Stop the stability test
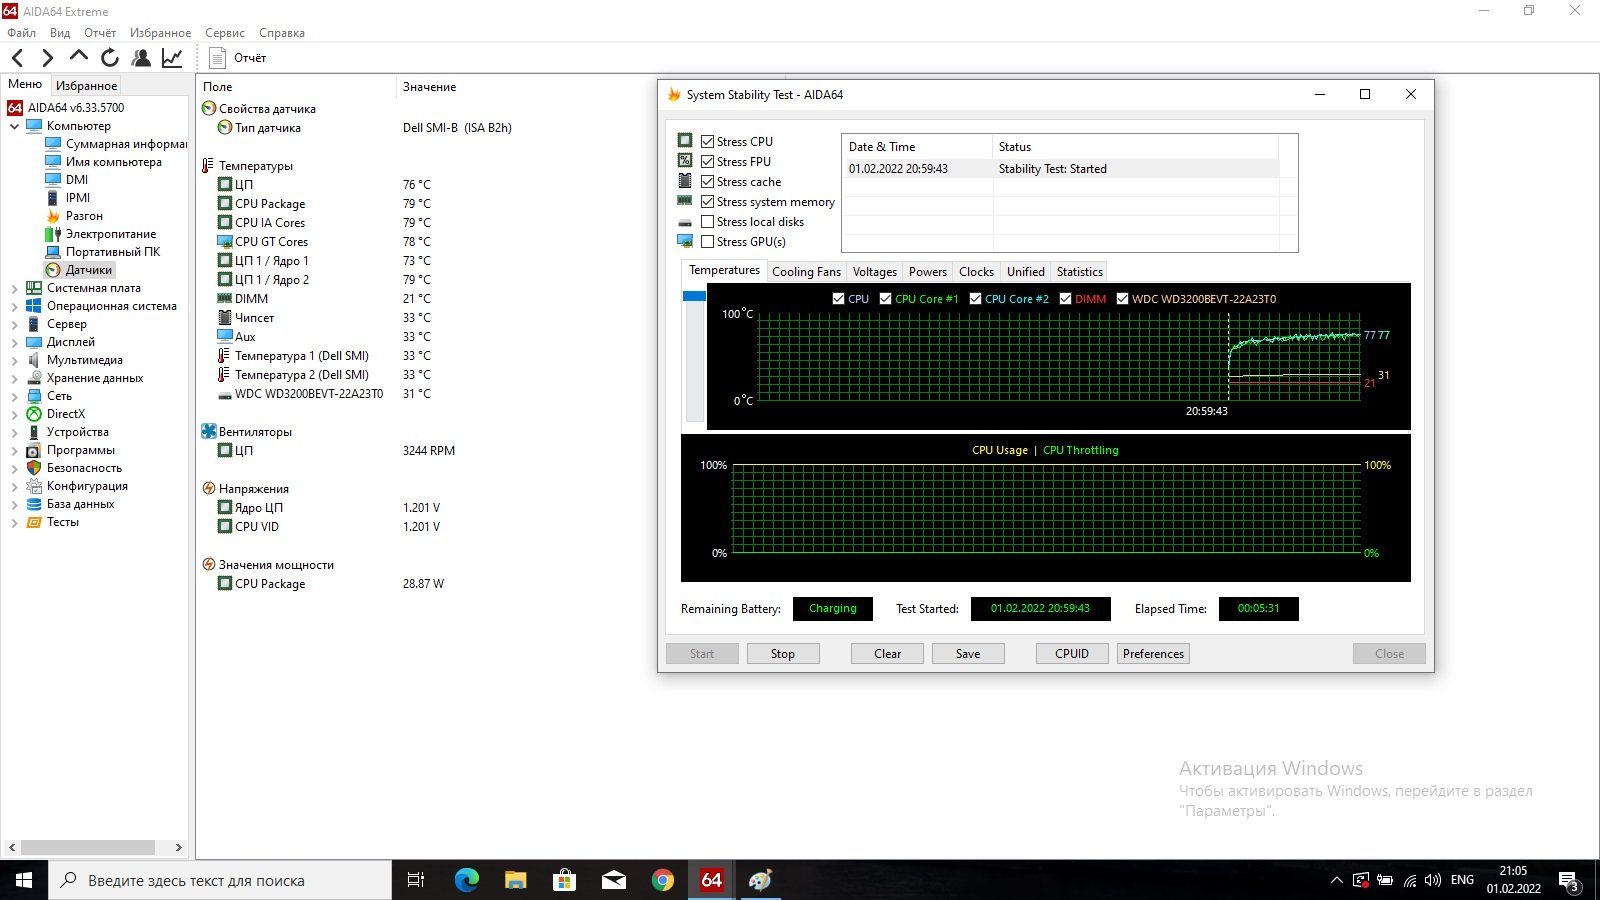This screenshot has width=1600, height=900. click(x=783, y=654)
